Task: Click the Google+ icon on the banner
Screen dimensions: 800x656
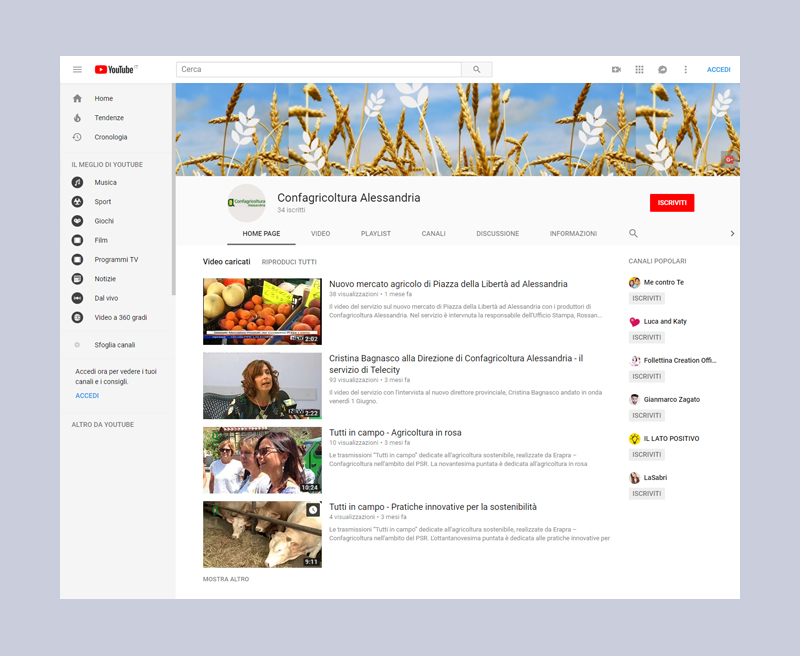Action: coord(729,160)
